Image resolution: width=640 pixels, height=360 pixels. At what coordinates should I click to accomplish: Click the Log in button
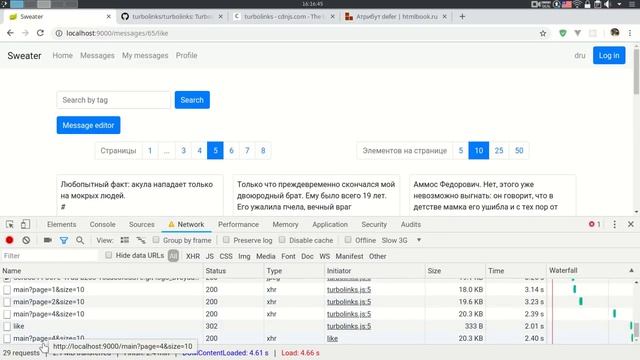pos(609,56)
